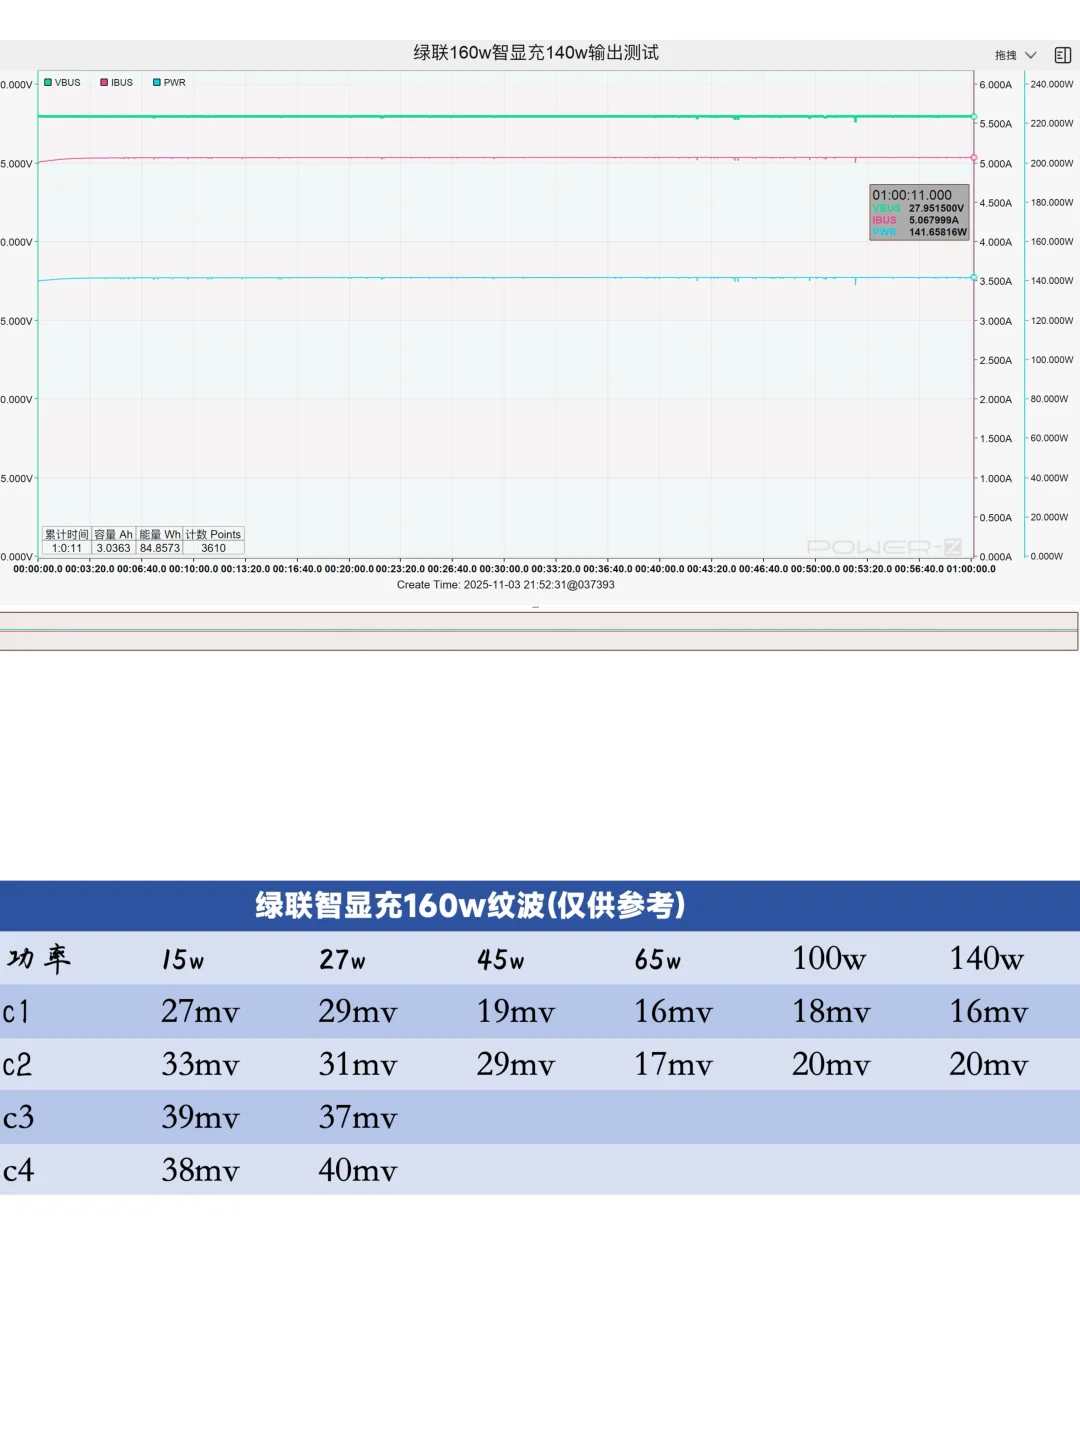Collapse the statistics summary box
Viewport: 1080px width, 1440px height.
pos(140,541)
